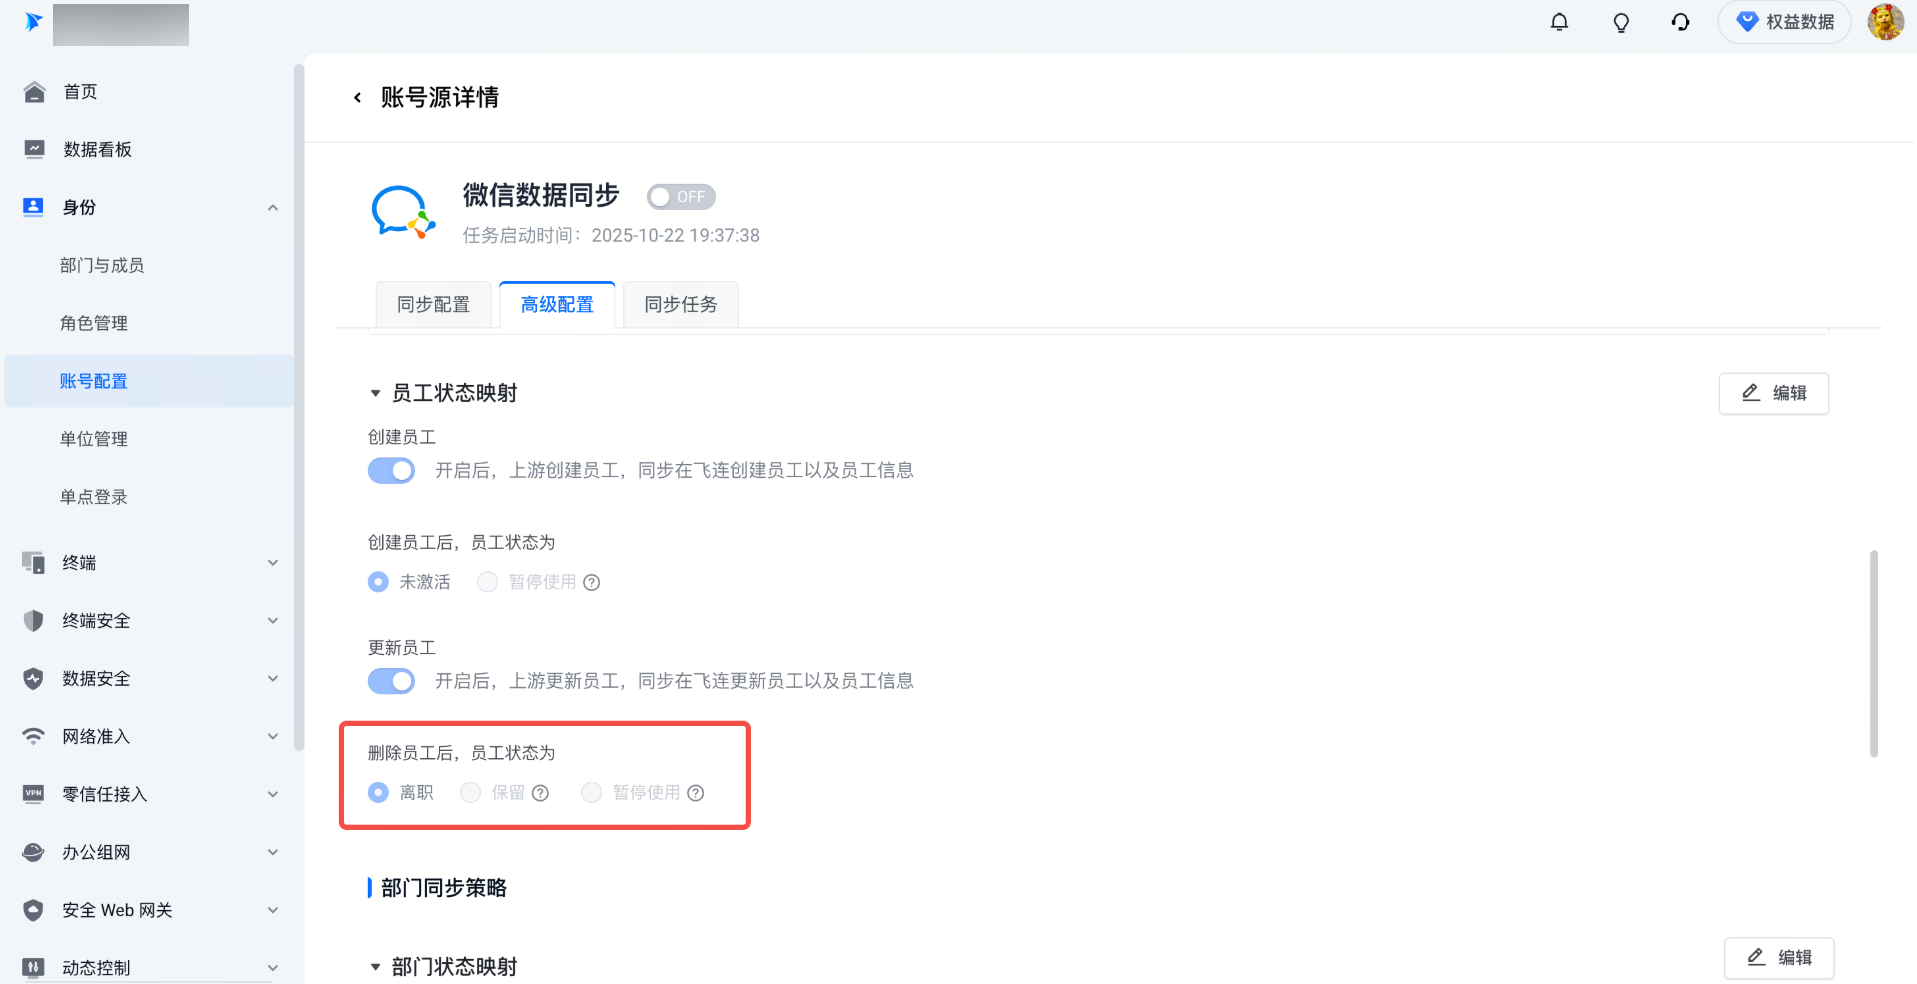The height and width of the screenshot is (984, 1917).
Task: Expand the 数据安全 menu chevron
Action: pos(273,679)
